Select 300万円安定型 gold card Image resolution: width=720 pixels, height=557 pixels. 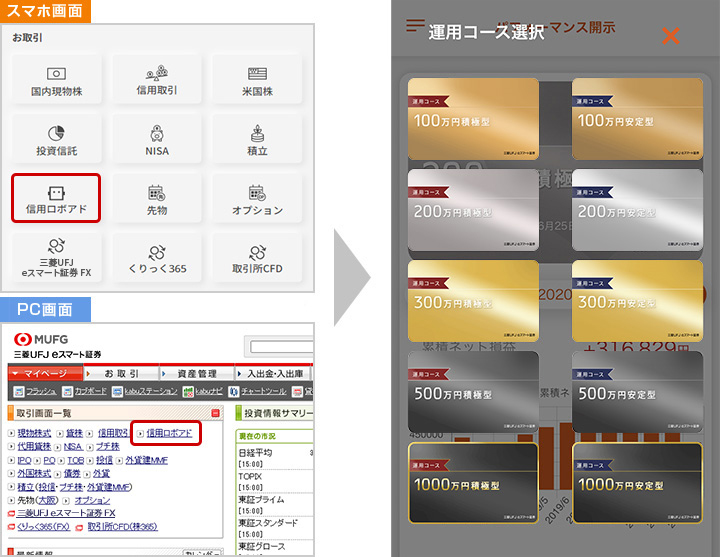click(637, 301)
